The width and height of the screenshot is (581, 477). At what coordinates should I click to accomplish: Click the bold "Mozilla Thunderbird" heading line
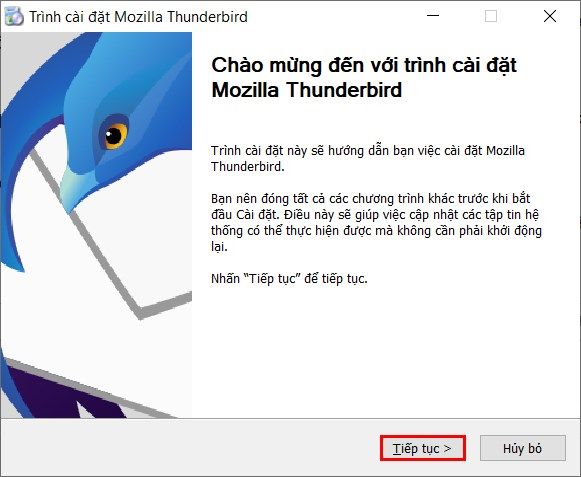tap(306, 90)
